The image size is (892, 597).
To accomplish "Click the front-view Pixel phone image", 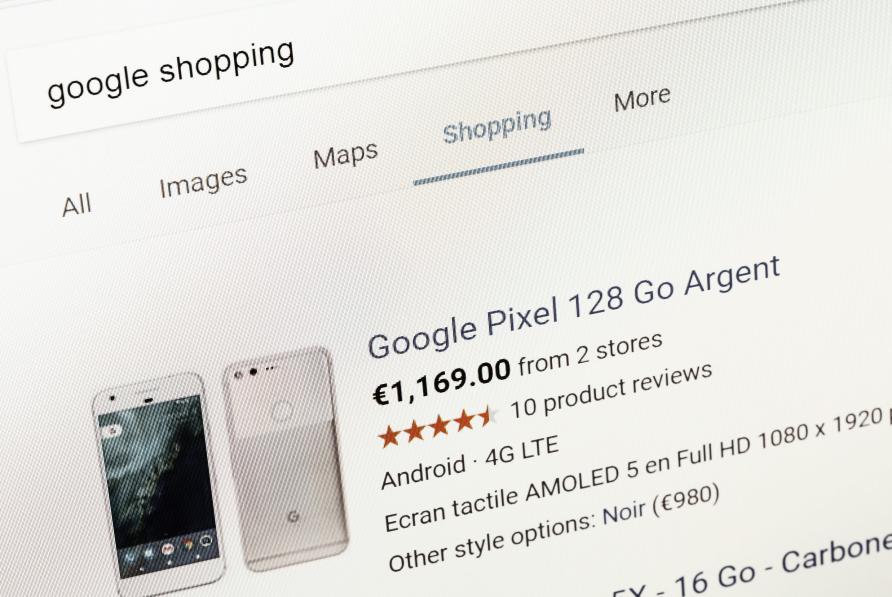I will tap(158, 482).
